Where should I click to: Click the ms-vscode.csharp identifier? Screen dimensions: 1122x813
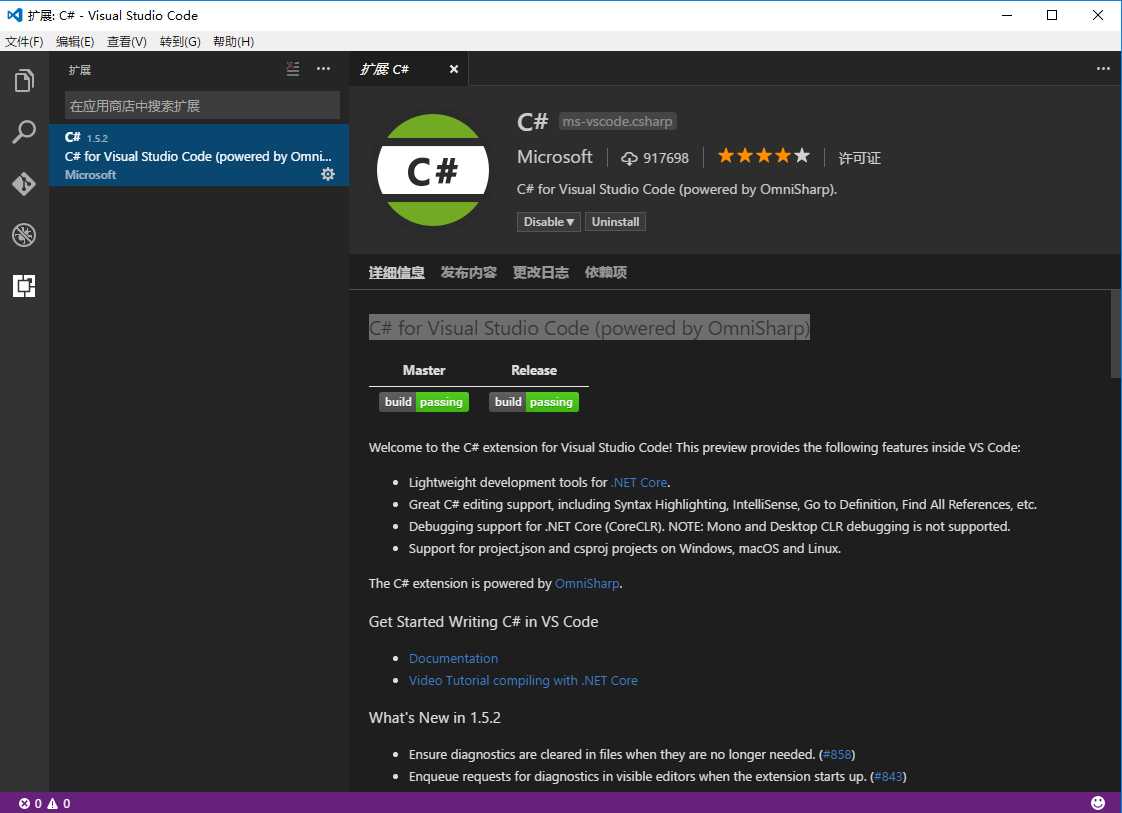click(x=617, y=122)
